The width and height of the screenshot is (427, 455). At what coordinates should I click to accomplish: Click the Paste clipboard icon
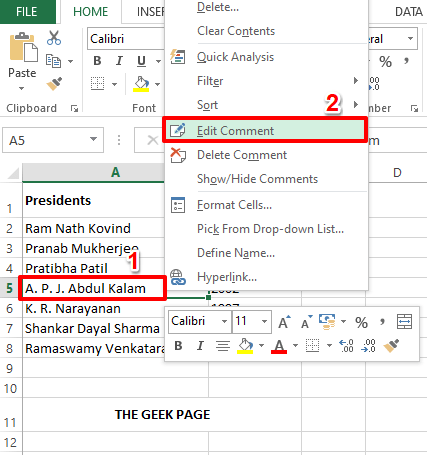[23, 47]
